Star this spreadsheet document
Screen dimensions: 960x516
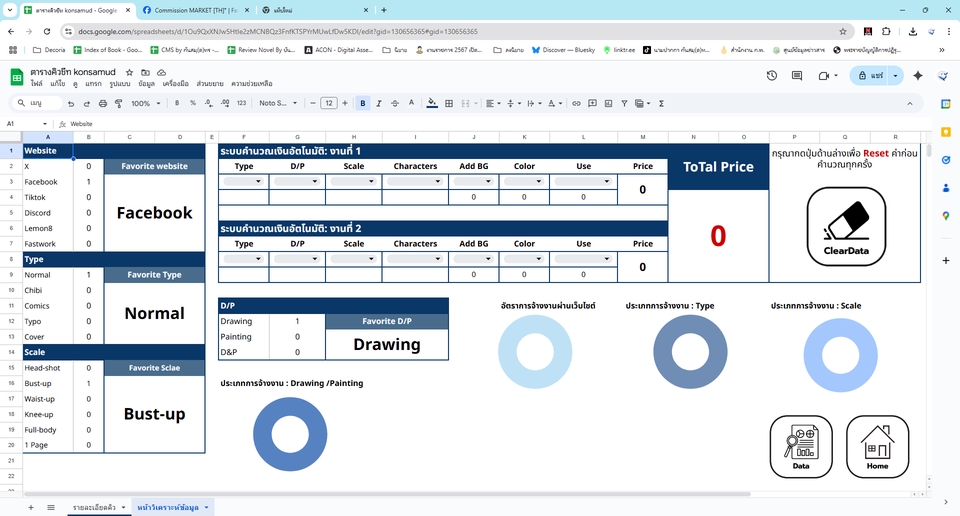coord(131,73)
